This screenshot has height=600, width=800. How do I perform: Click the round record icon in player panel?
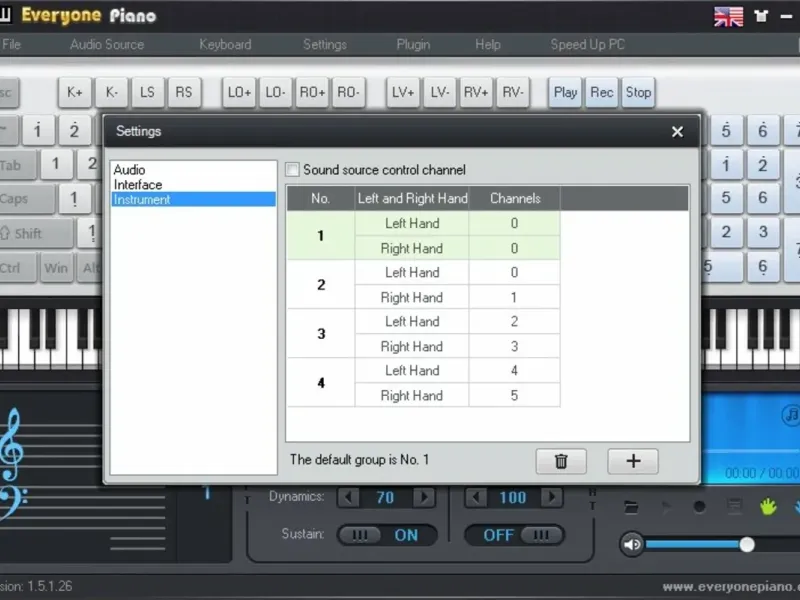point(699,507)
